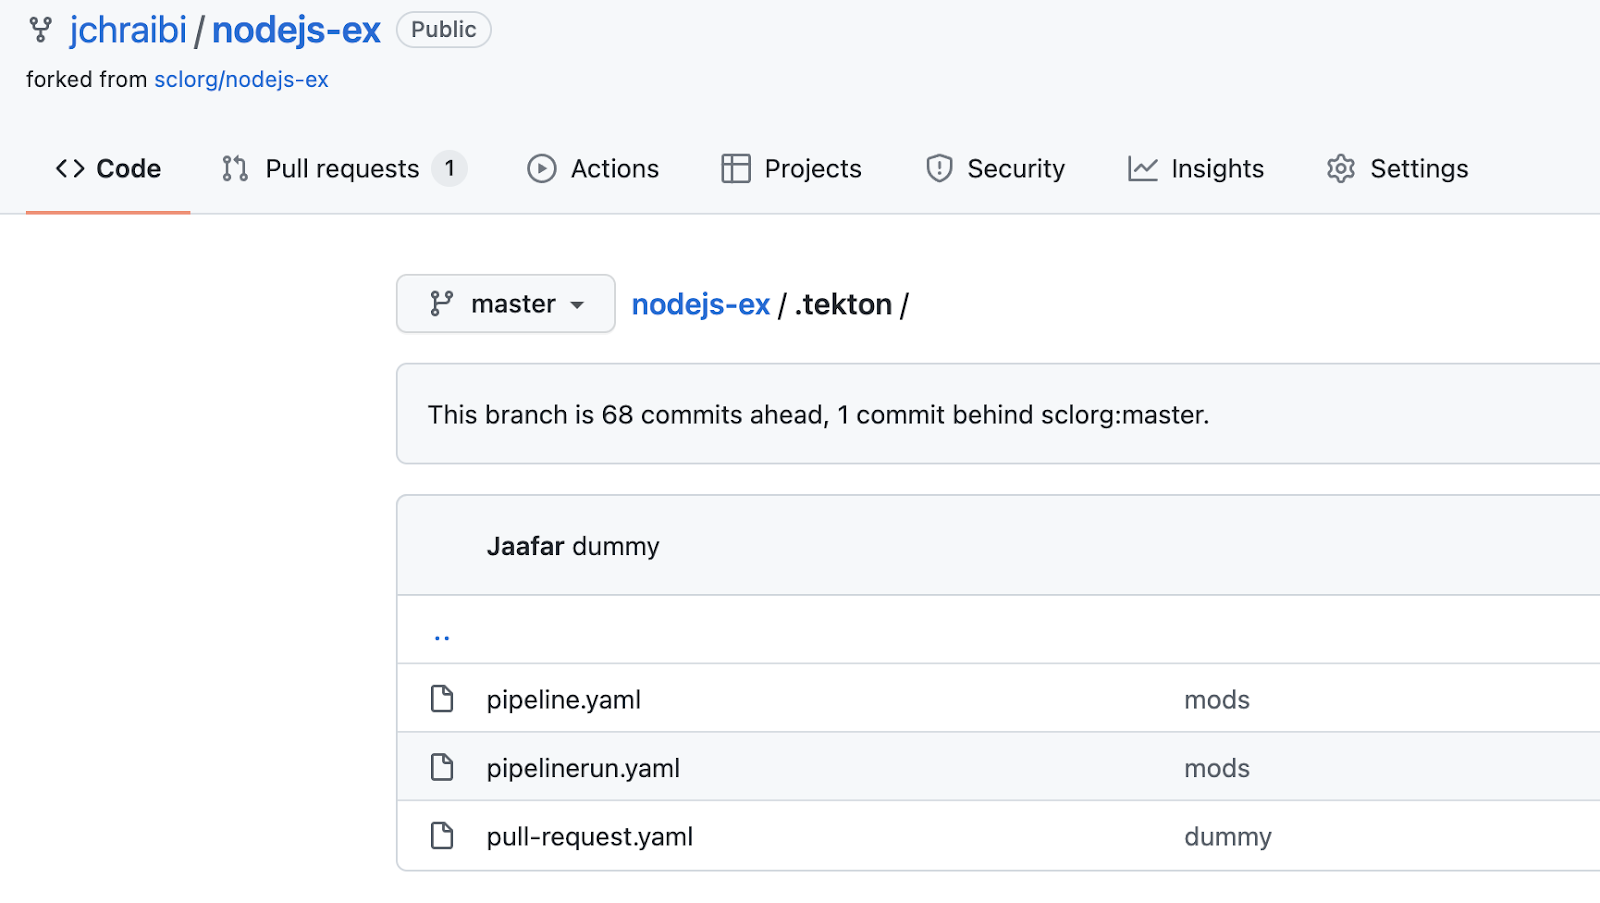Select the Actions play icon
The width and height of the screenshot is (1600, 903).
pos(541,169)
